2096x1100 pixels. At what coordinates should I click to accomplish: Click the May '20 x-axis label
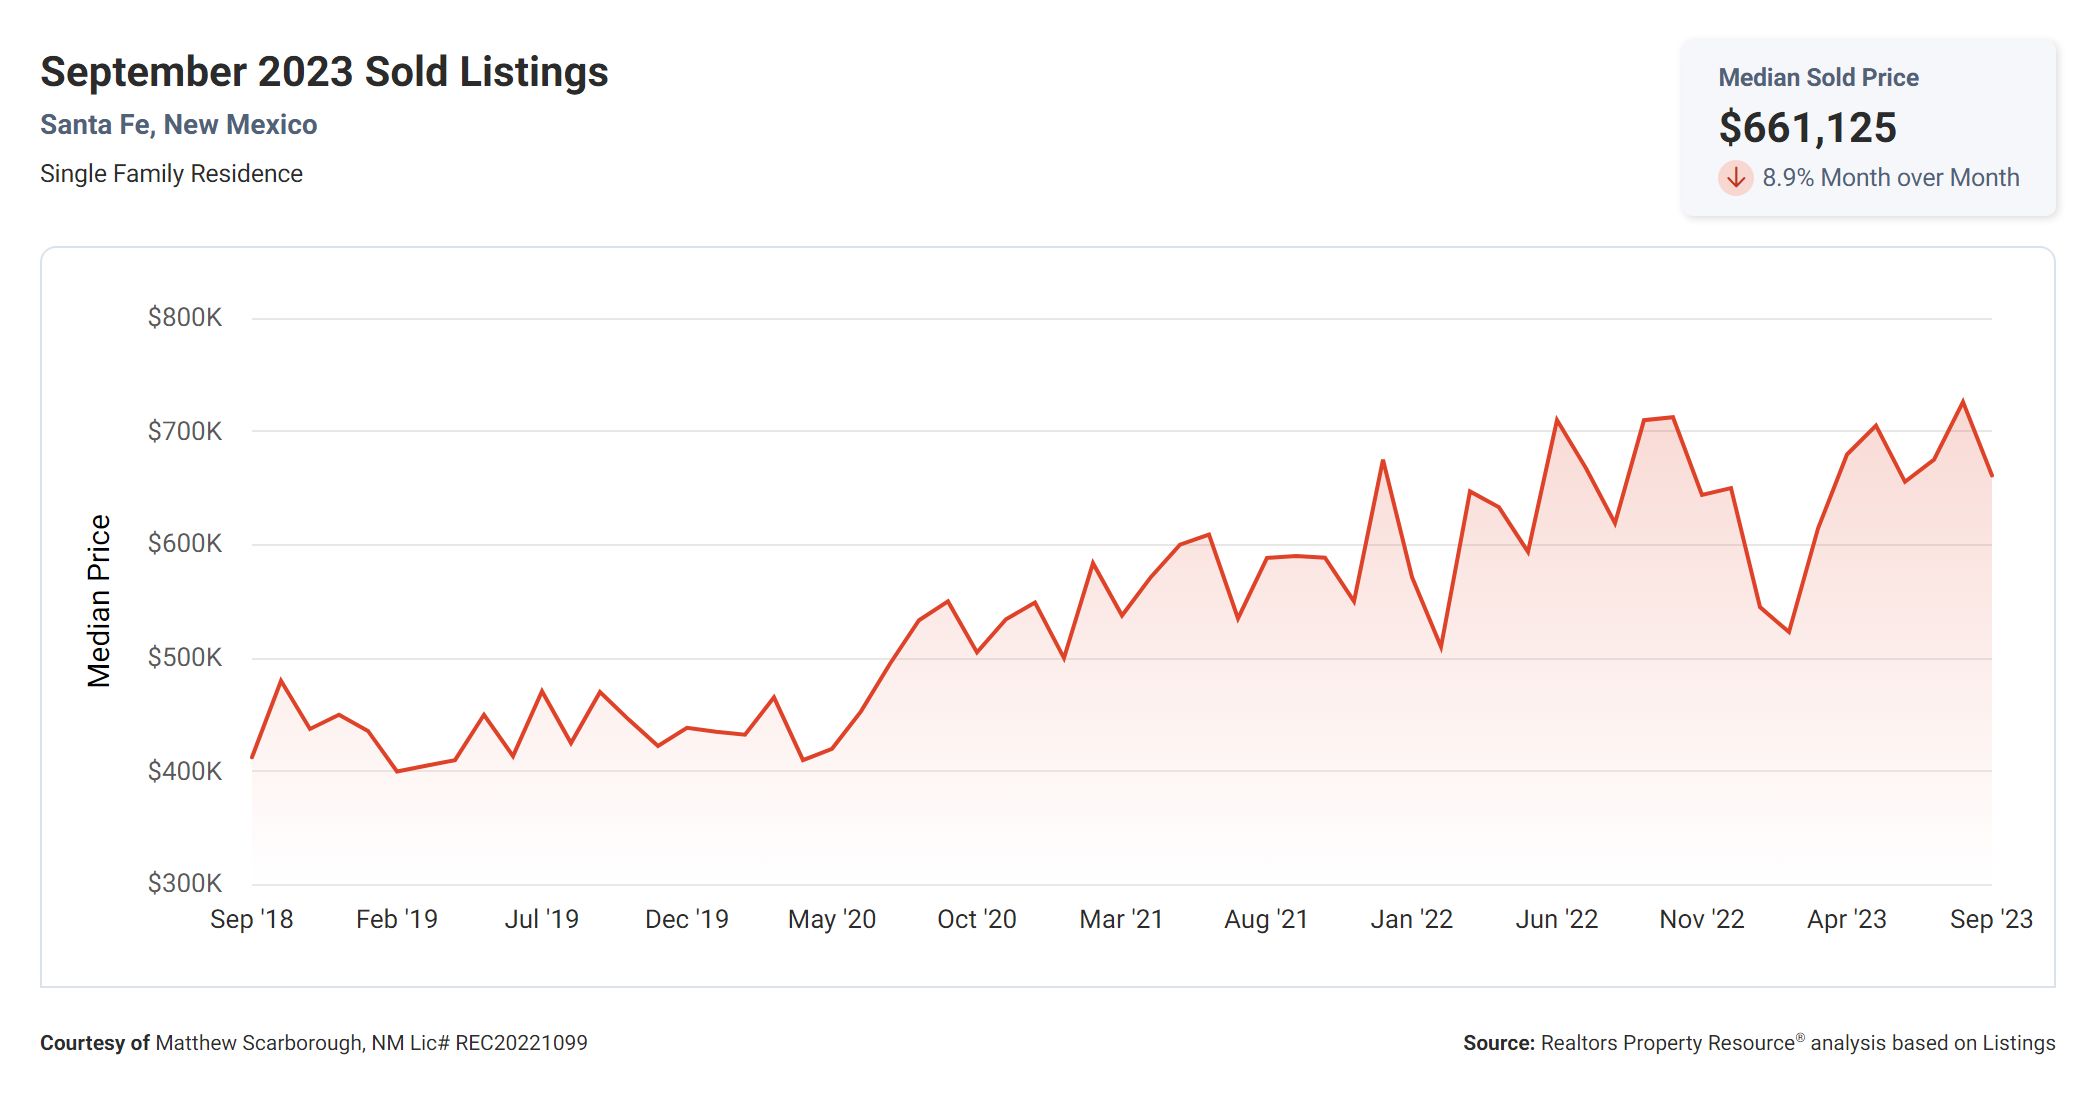832,919
